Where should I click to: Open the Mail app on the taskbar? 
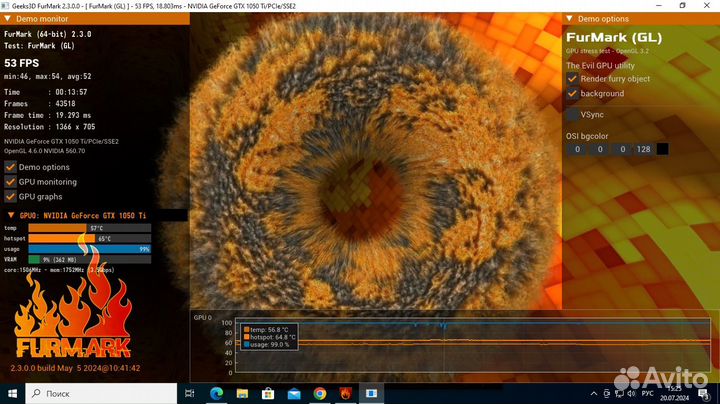295,395
